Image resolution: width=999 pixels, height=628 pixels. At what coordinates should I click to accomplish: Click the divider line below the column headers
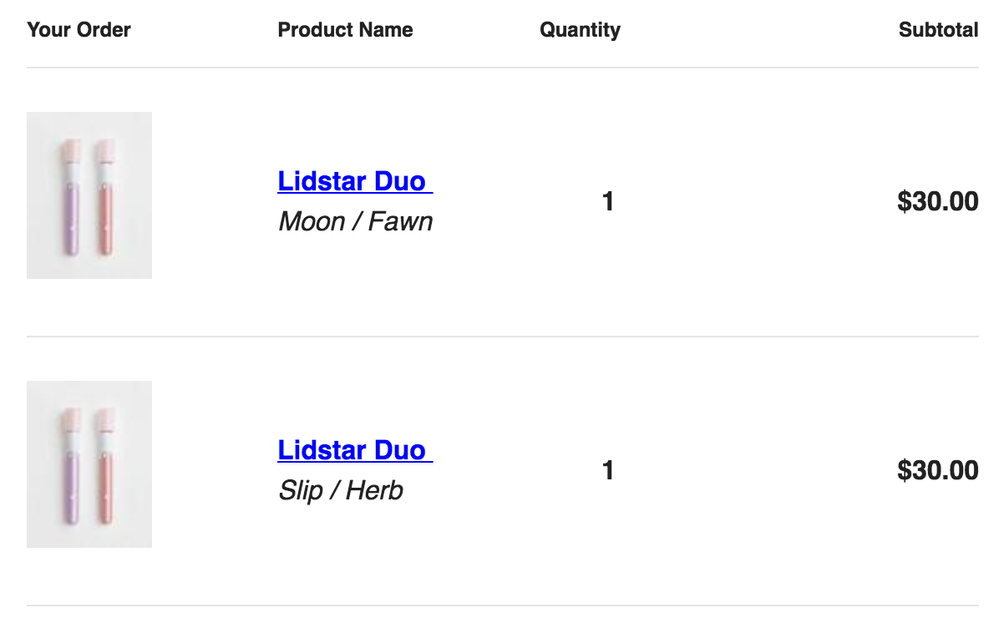[x=502, y=68]
